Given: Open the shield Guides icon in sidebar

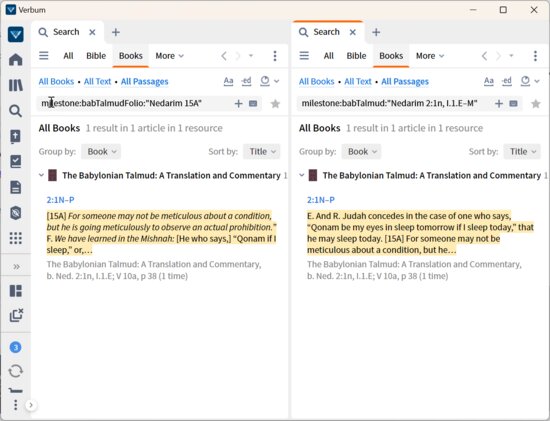Looking at the screenshot, I should click(x=15, y=213).
